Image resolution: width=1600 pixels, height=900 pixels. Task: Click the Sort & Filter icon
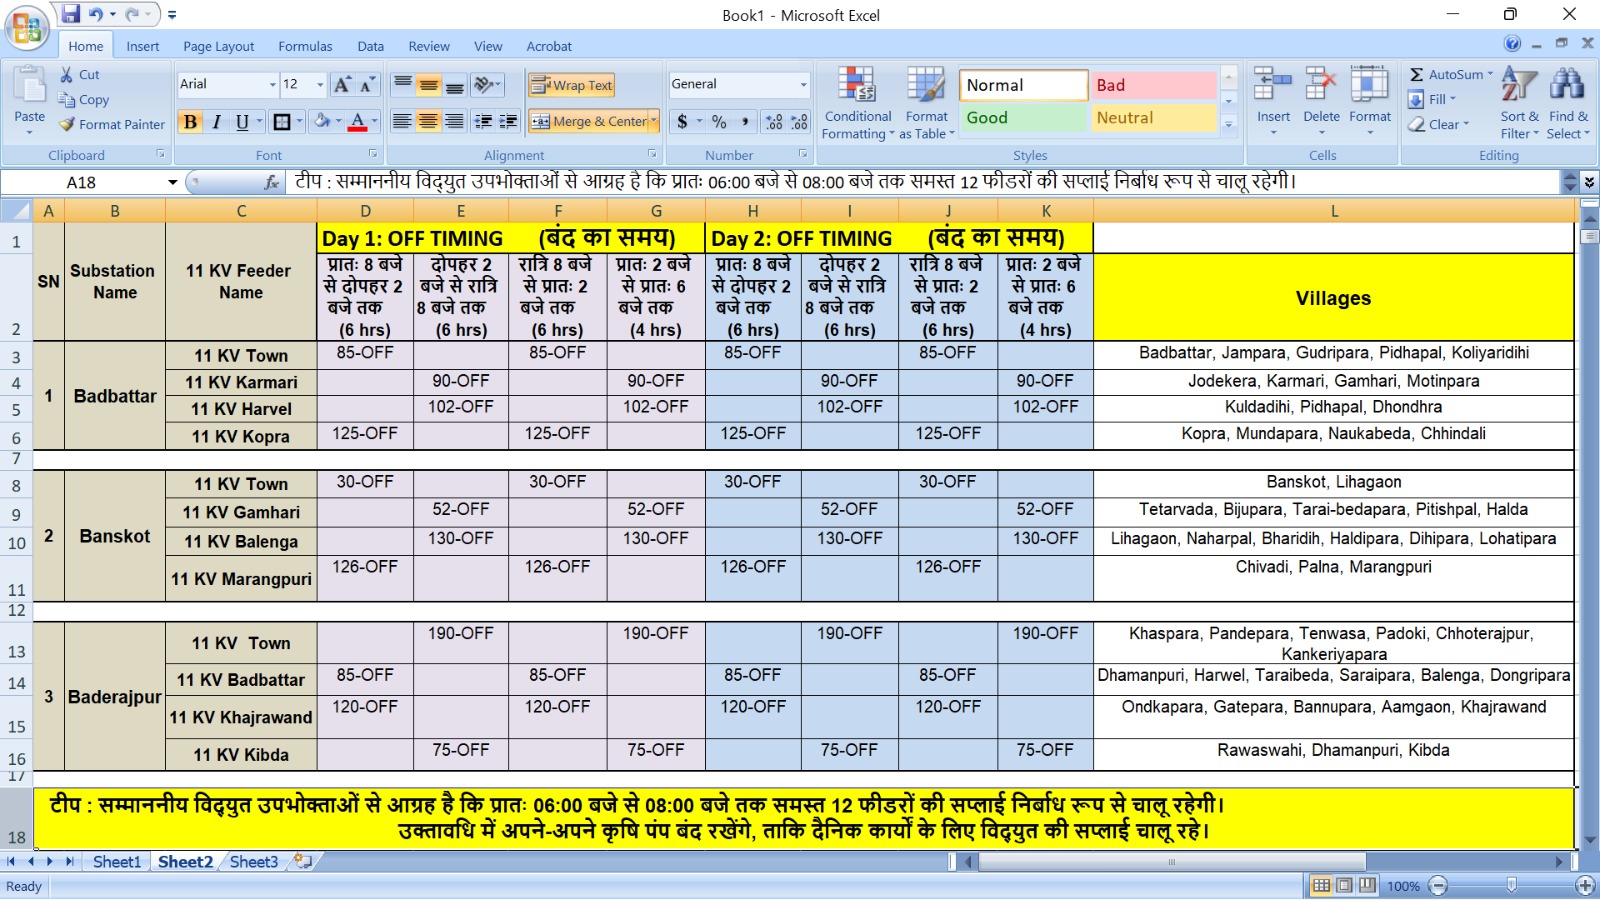pyautogui.click(x=1518, y=89)
